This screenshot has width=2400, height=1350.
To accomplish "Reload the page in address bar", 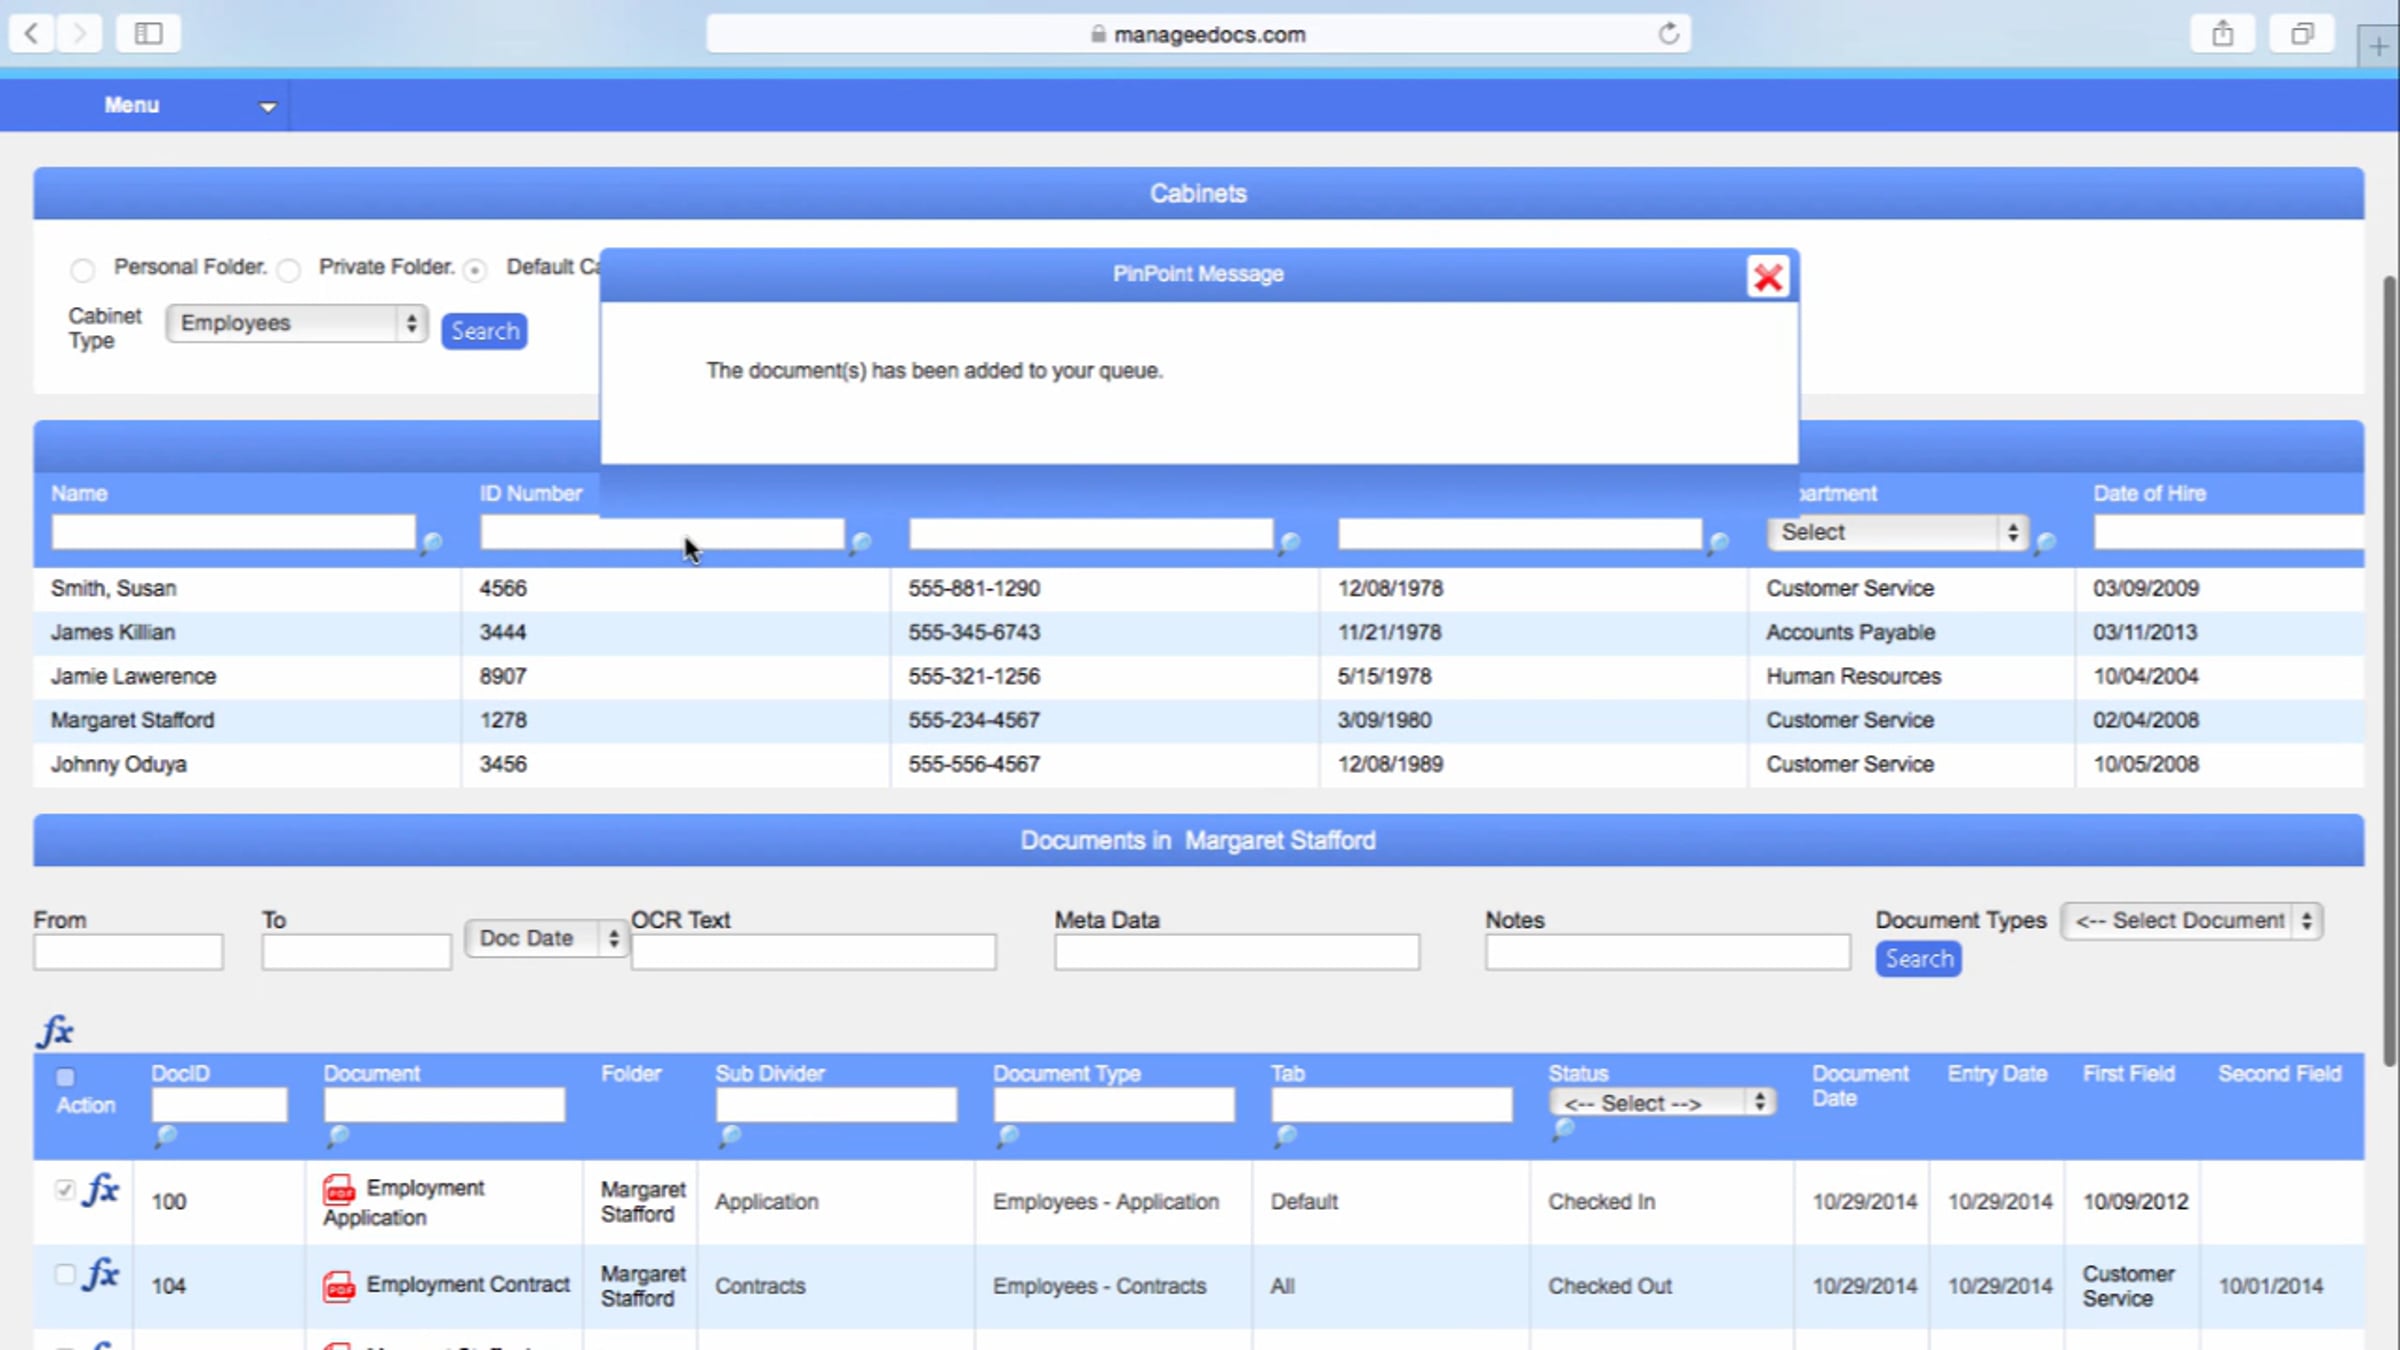I will pyautogui.click(x=1668, y=34).
